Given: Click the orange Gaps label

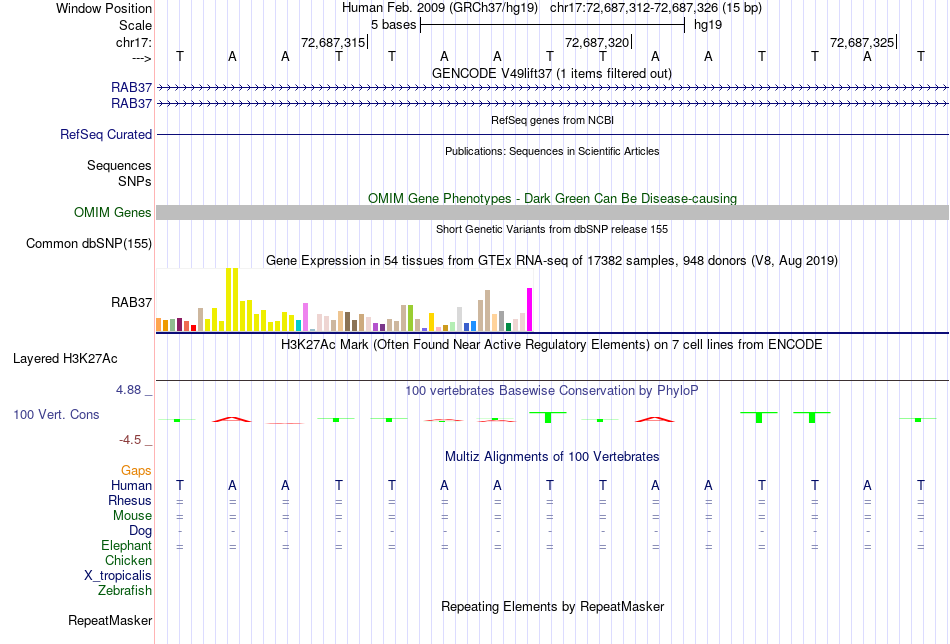Looking at the screenshot, I should pos(136,471).
